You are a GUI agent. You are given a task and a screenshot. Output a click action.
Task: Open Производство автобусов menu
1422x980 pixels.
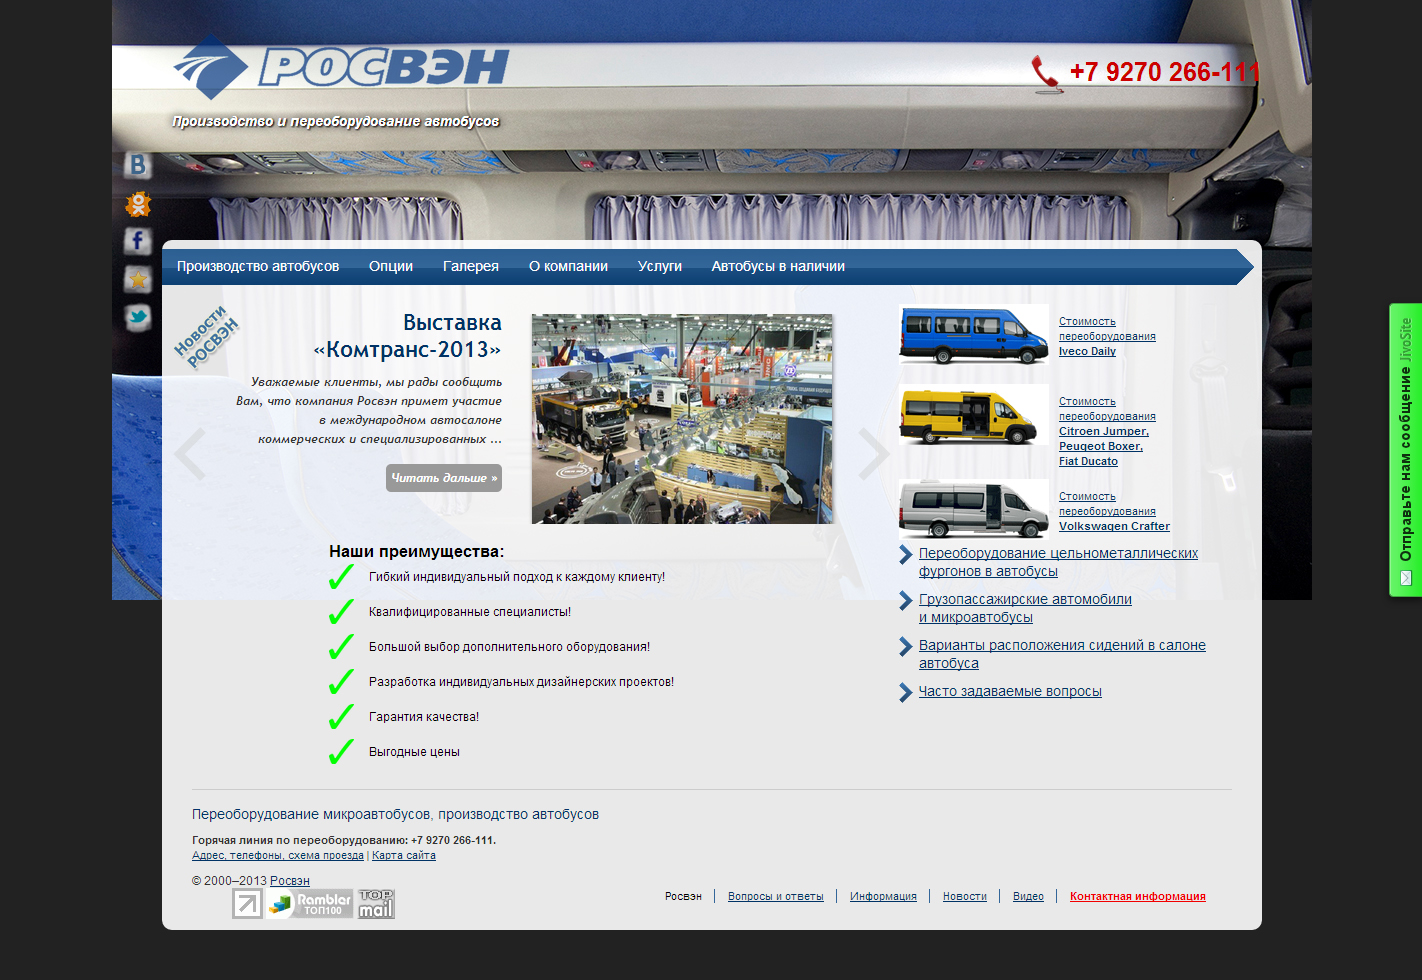click(x=258, y=266)
